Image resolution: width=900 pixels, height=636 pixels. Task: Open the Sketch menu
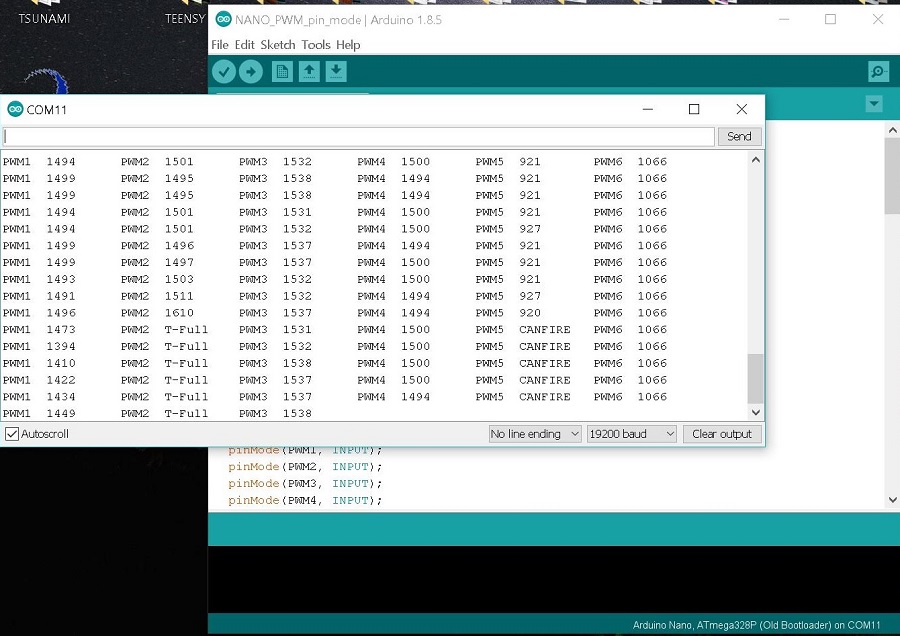(278, 45)
